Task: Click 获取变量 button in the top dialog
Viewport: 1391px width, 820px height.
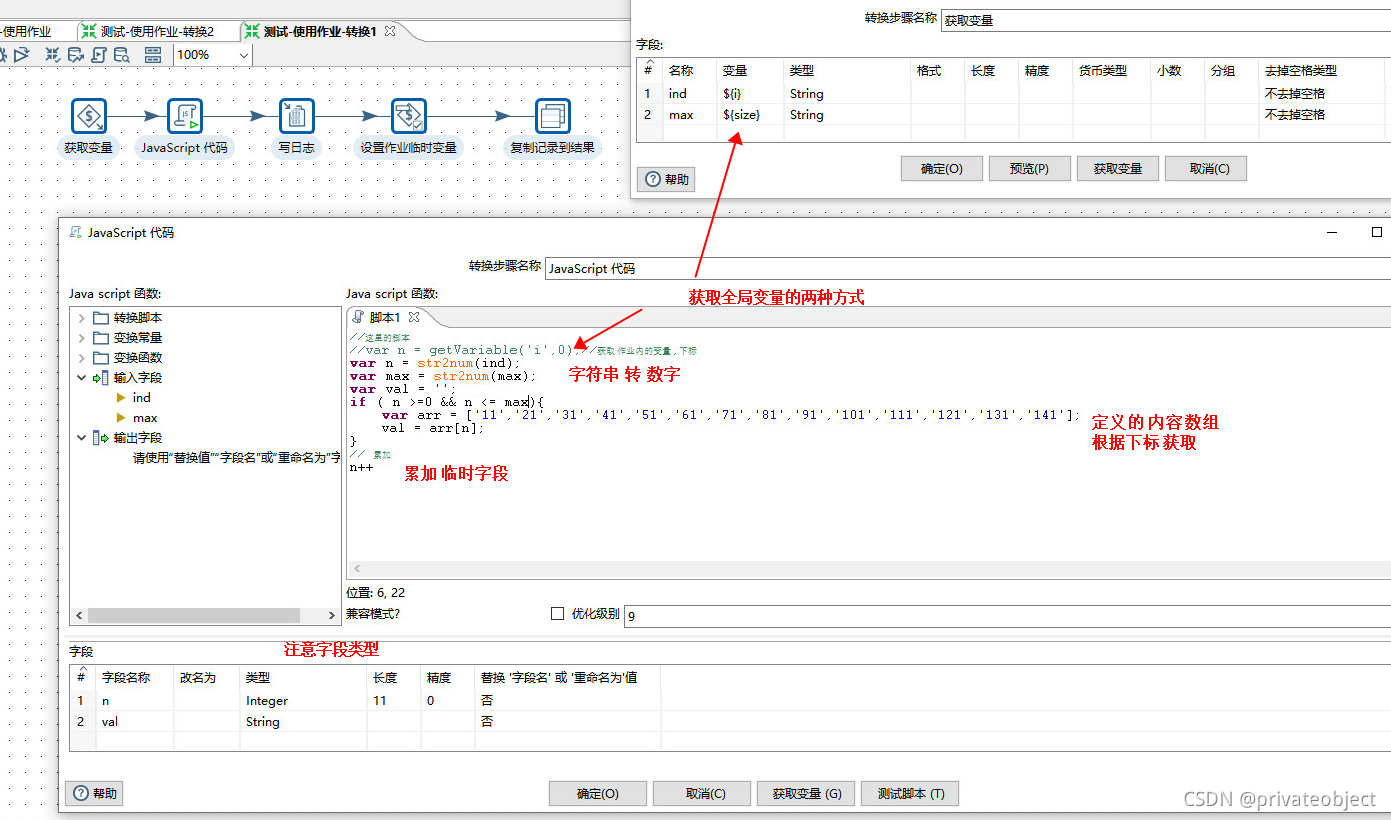Action: click(x=1117, y=168)
